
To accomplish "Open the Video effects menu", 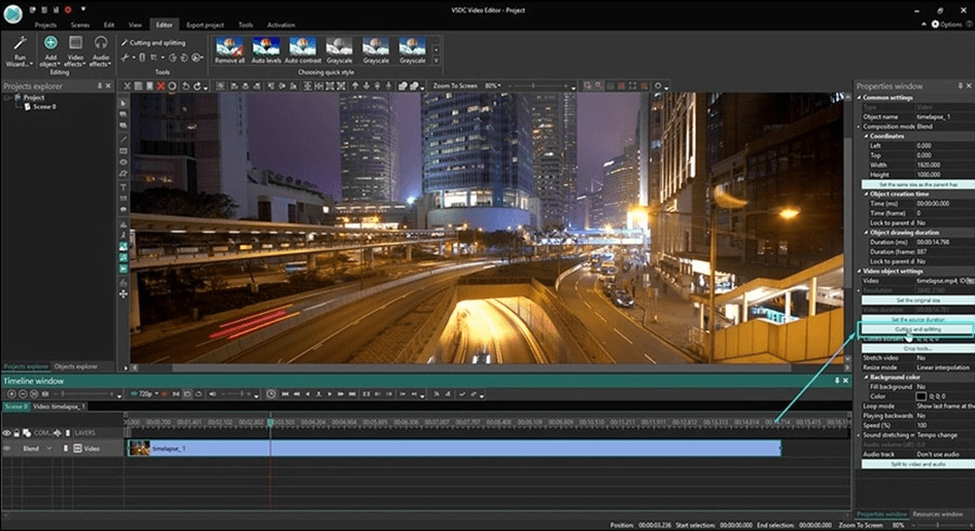I will coord(75,51).
